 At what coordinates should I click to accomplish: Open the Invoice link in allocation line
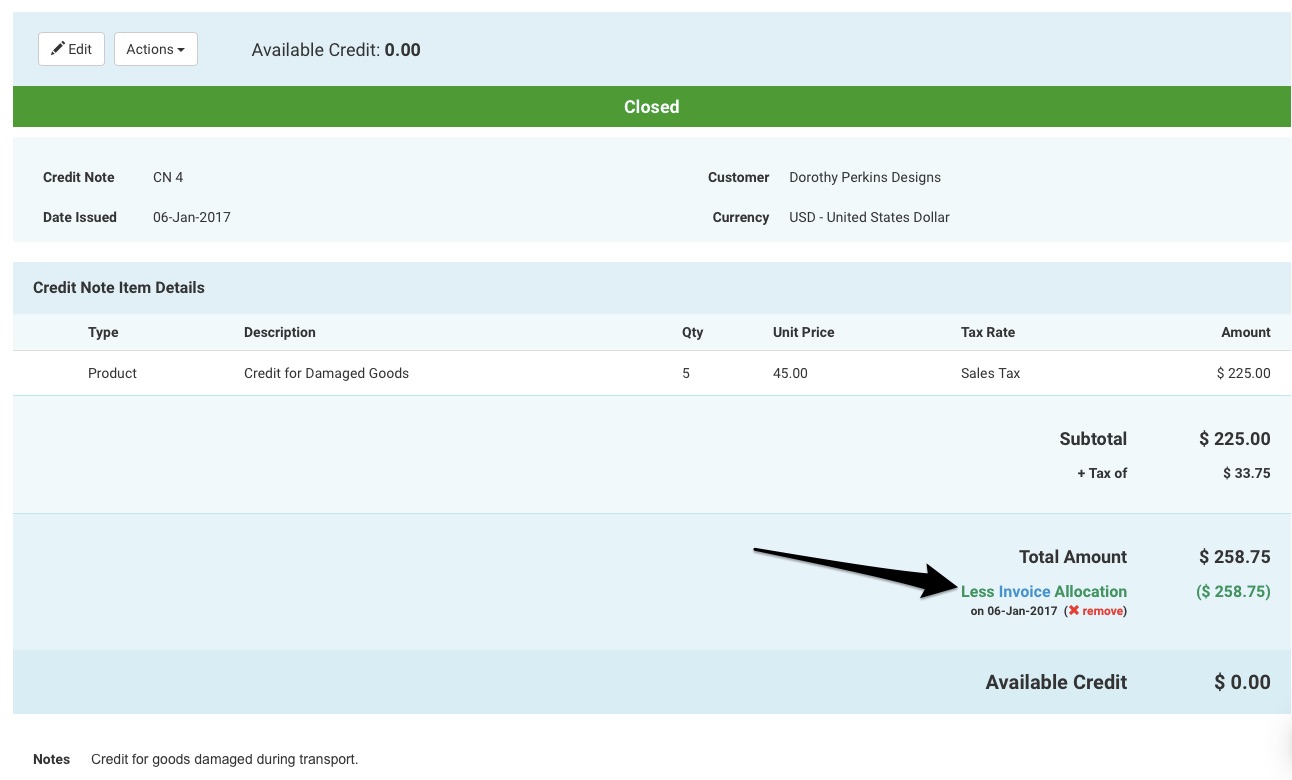click(x=1024, y=591)
